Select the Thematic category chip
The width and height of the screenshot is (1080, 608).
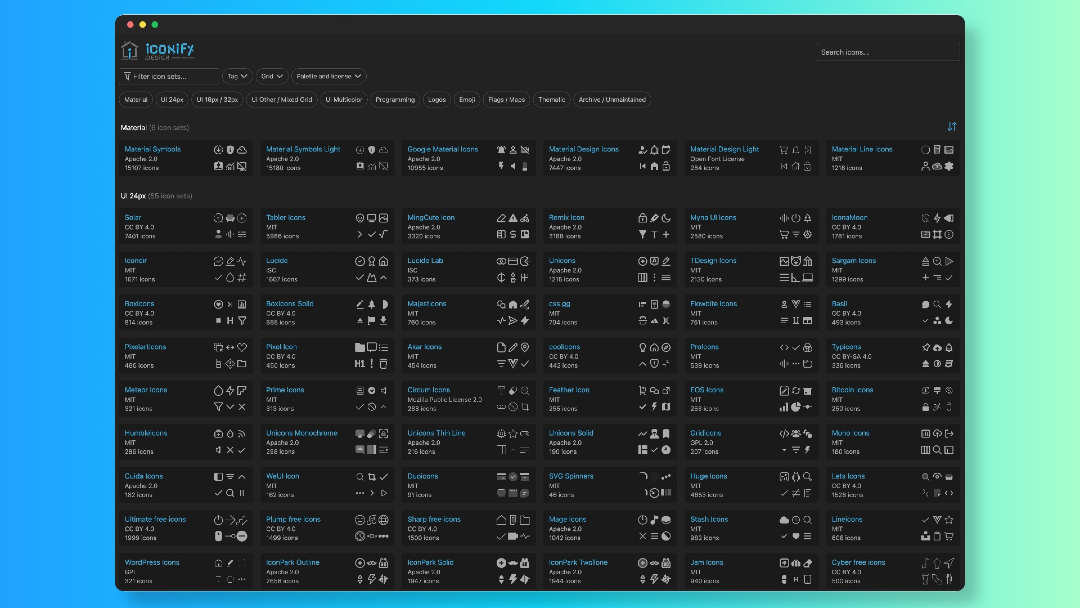[x=552, y=100]
